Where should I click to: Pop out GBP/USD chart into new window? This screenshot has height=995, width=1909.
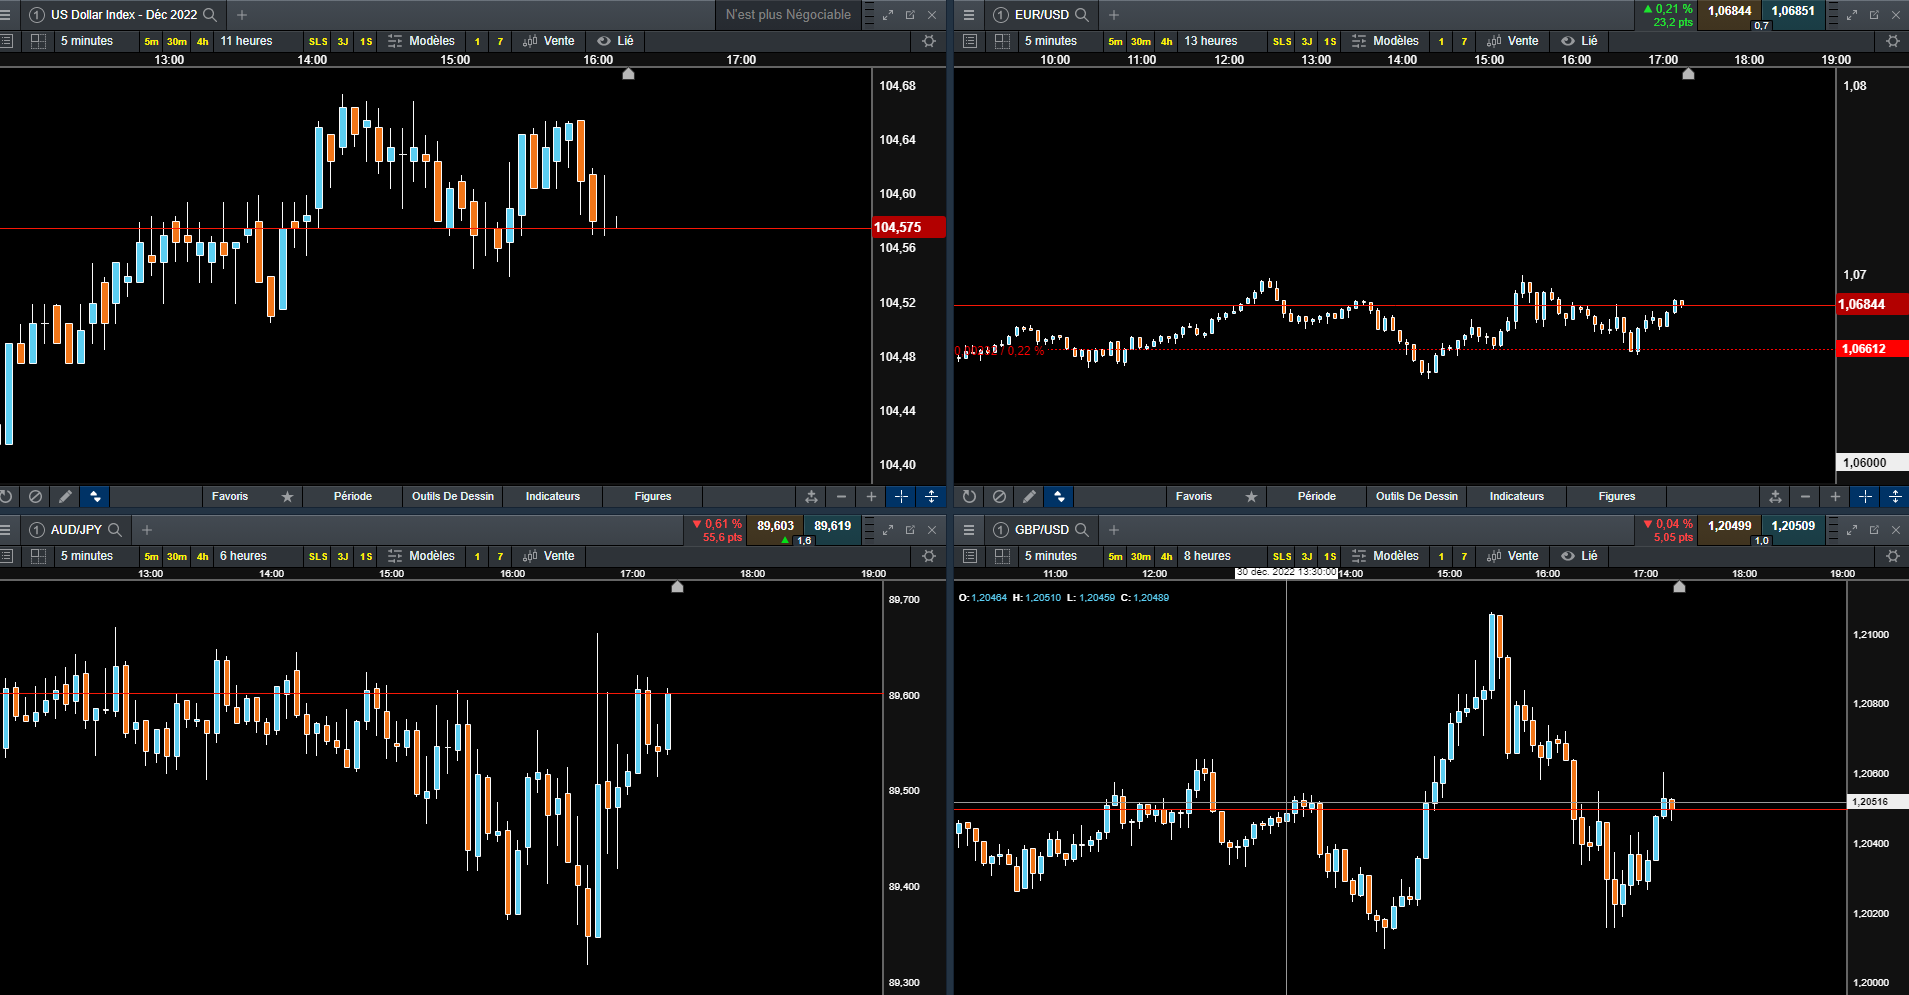tap(1874, 530)
